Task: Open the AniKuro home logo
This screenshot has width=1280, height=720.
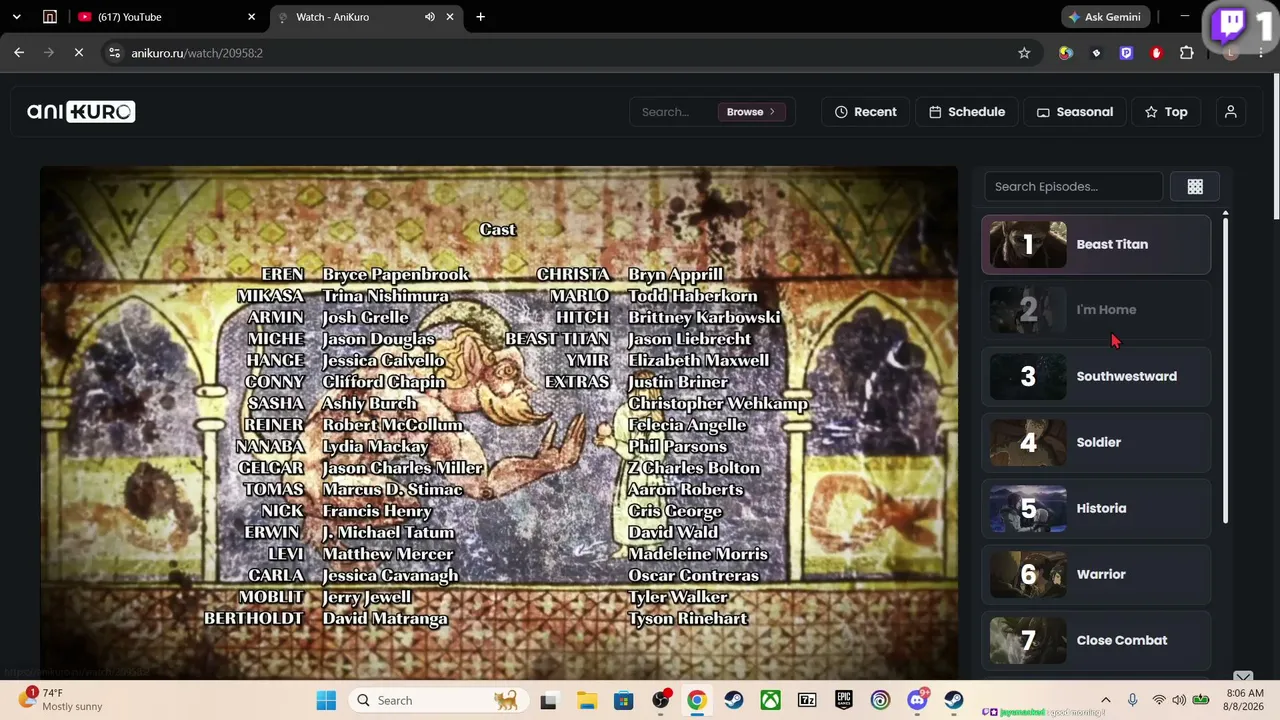Action: tap(81, 112)
